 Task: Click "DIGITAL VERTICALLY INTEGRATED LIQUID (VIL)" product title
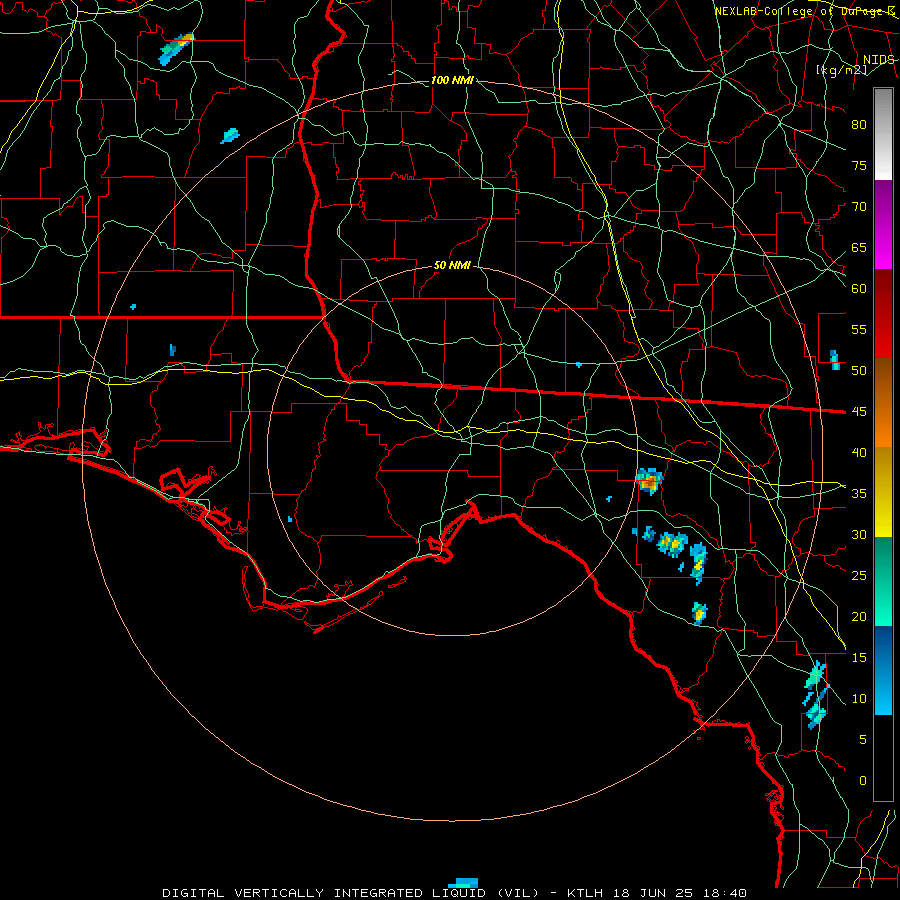tap(351, 893)
